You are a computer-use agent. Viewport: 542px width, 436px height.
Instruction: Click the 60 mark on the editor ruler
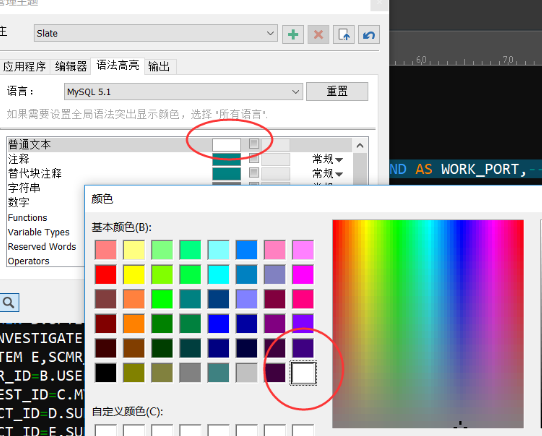tap(421, 60)
